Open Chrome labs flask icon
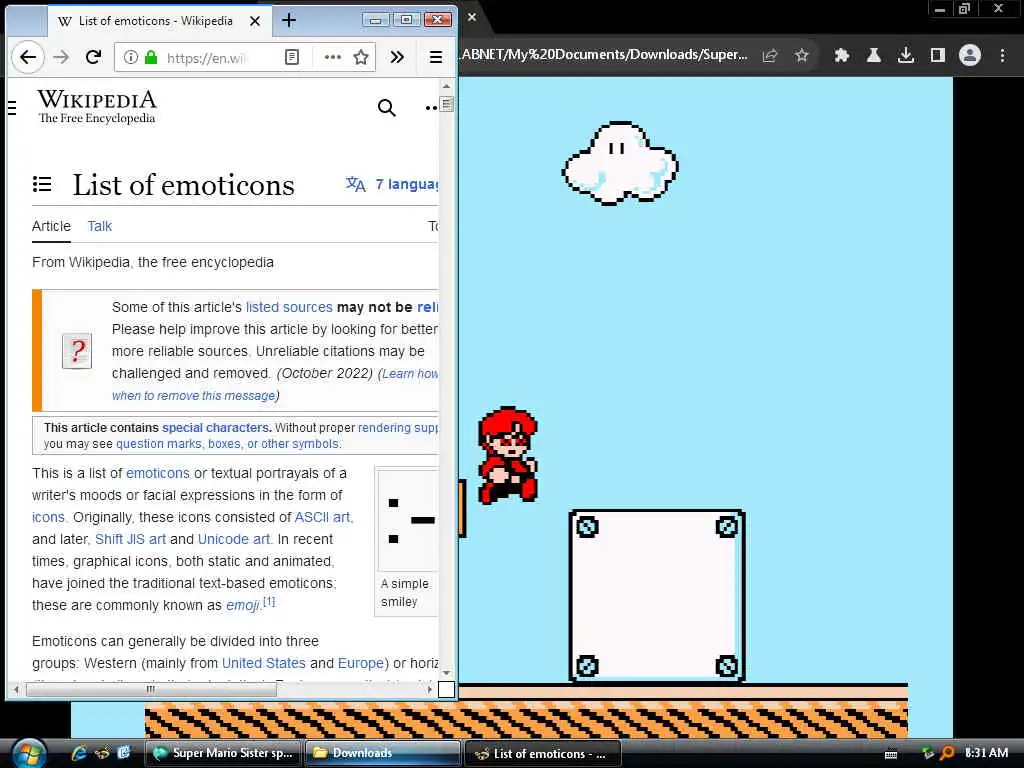 coord(874,56)
